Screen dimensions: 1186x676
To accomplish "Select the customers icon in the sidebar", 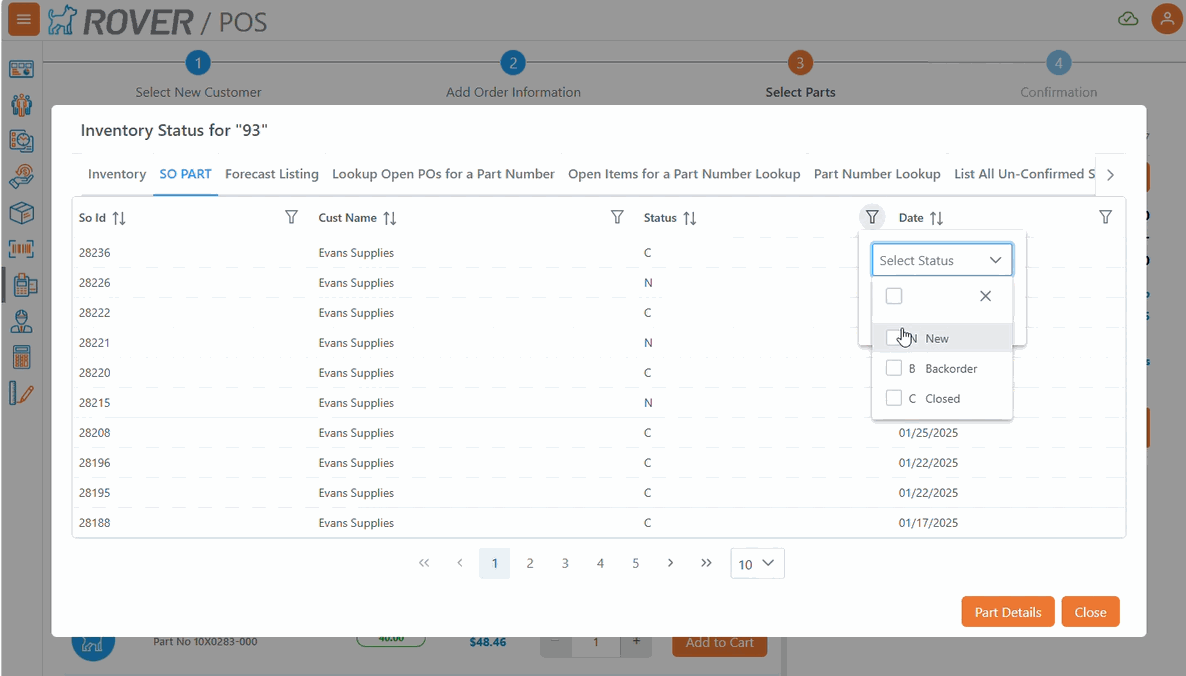I will [x=22, y=105].
